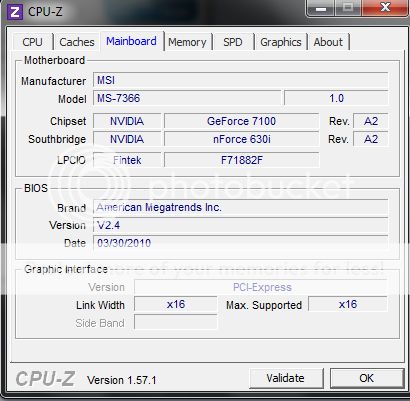Click the Max. Supported label
410x401 pixels.
tap(264, 305)
